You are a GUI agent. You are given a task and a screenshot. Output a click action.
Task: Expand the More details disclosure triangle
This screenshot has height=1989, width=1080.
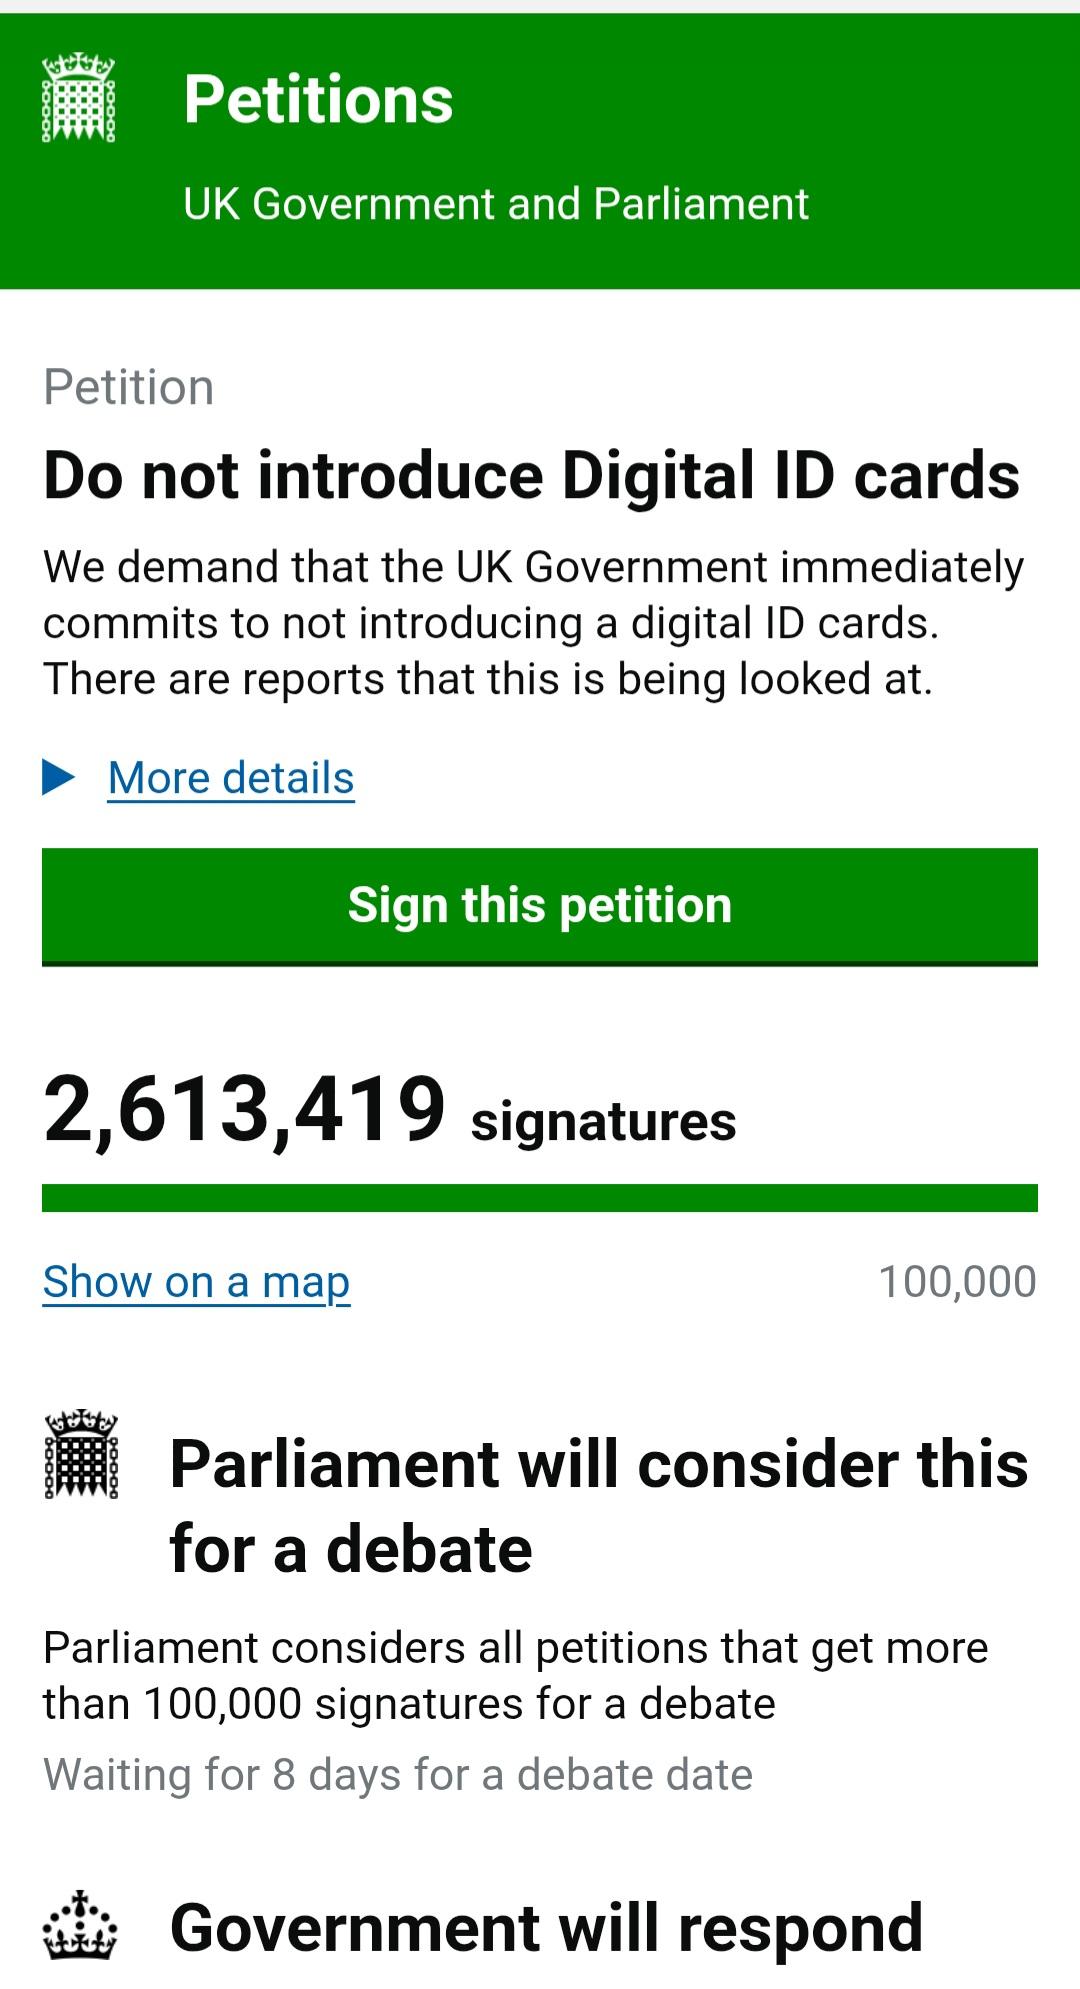click(x=59, y=777)
